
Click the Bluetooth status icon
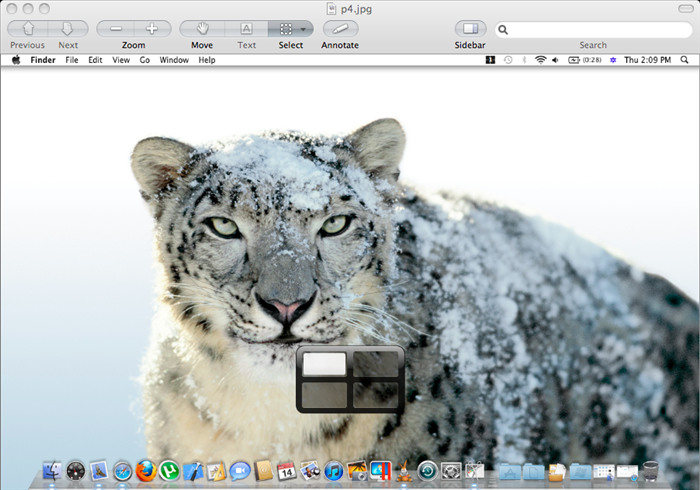tap(525, 60)
